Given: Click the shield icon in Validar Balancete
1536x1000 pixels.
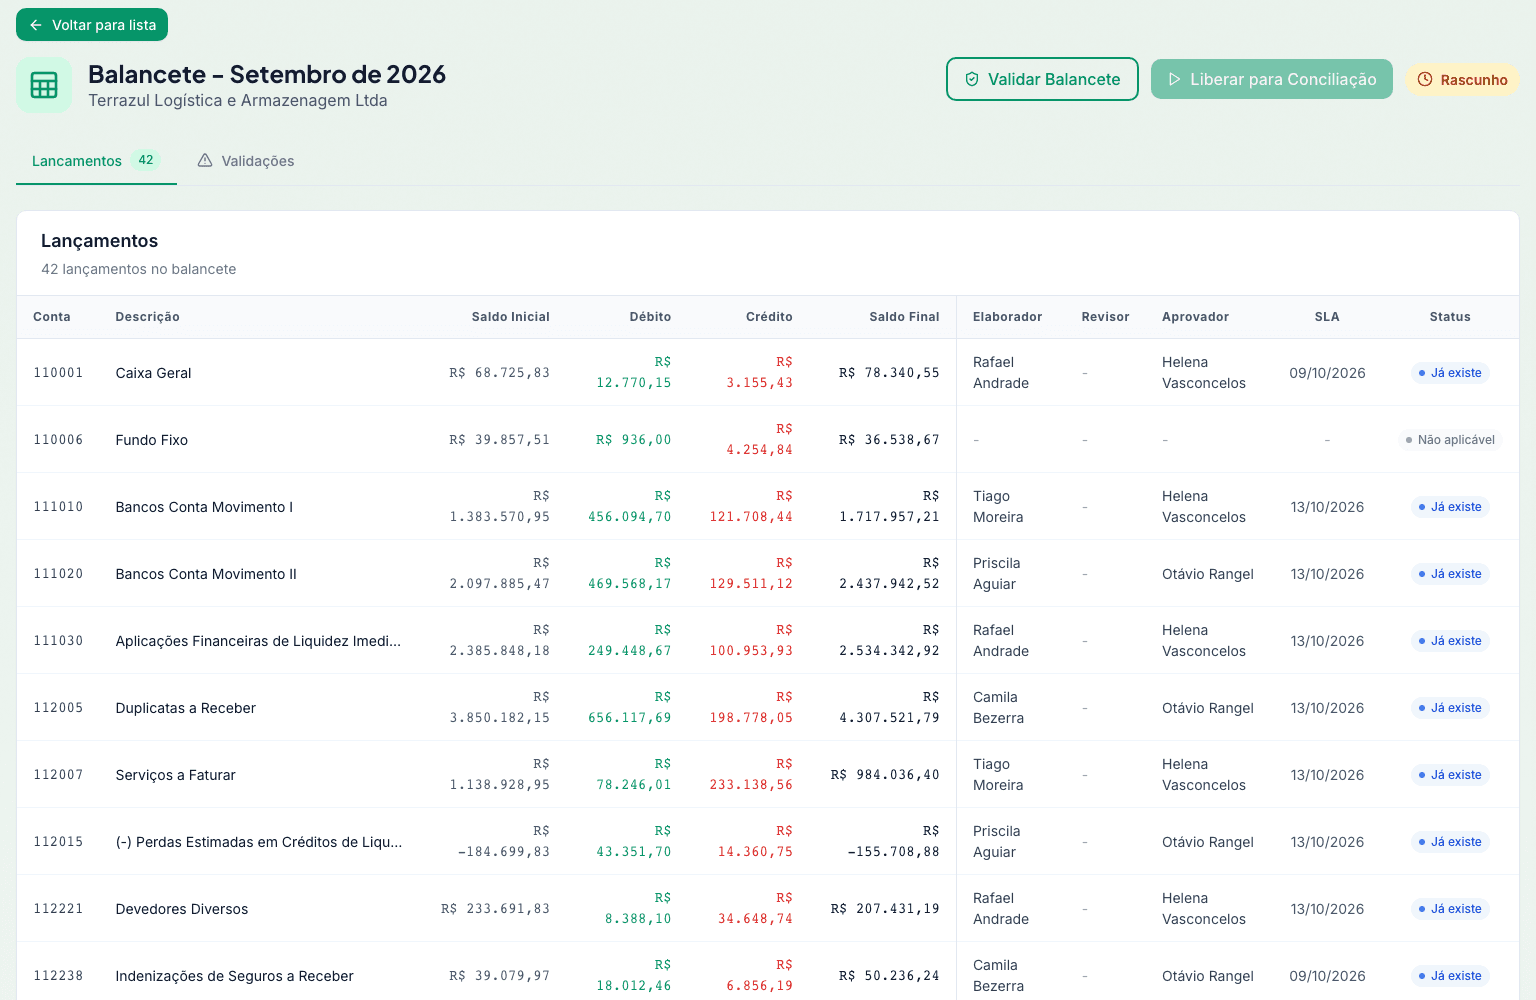Looking at the screenshot, I should (971, 79).
